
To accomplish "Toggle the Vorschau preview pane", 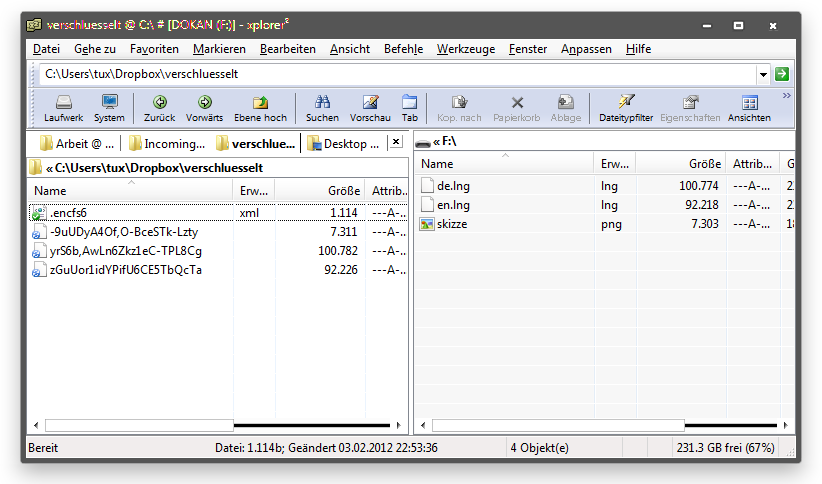I will click(x=370, y=107).
